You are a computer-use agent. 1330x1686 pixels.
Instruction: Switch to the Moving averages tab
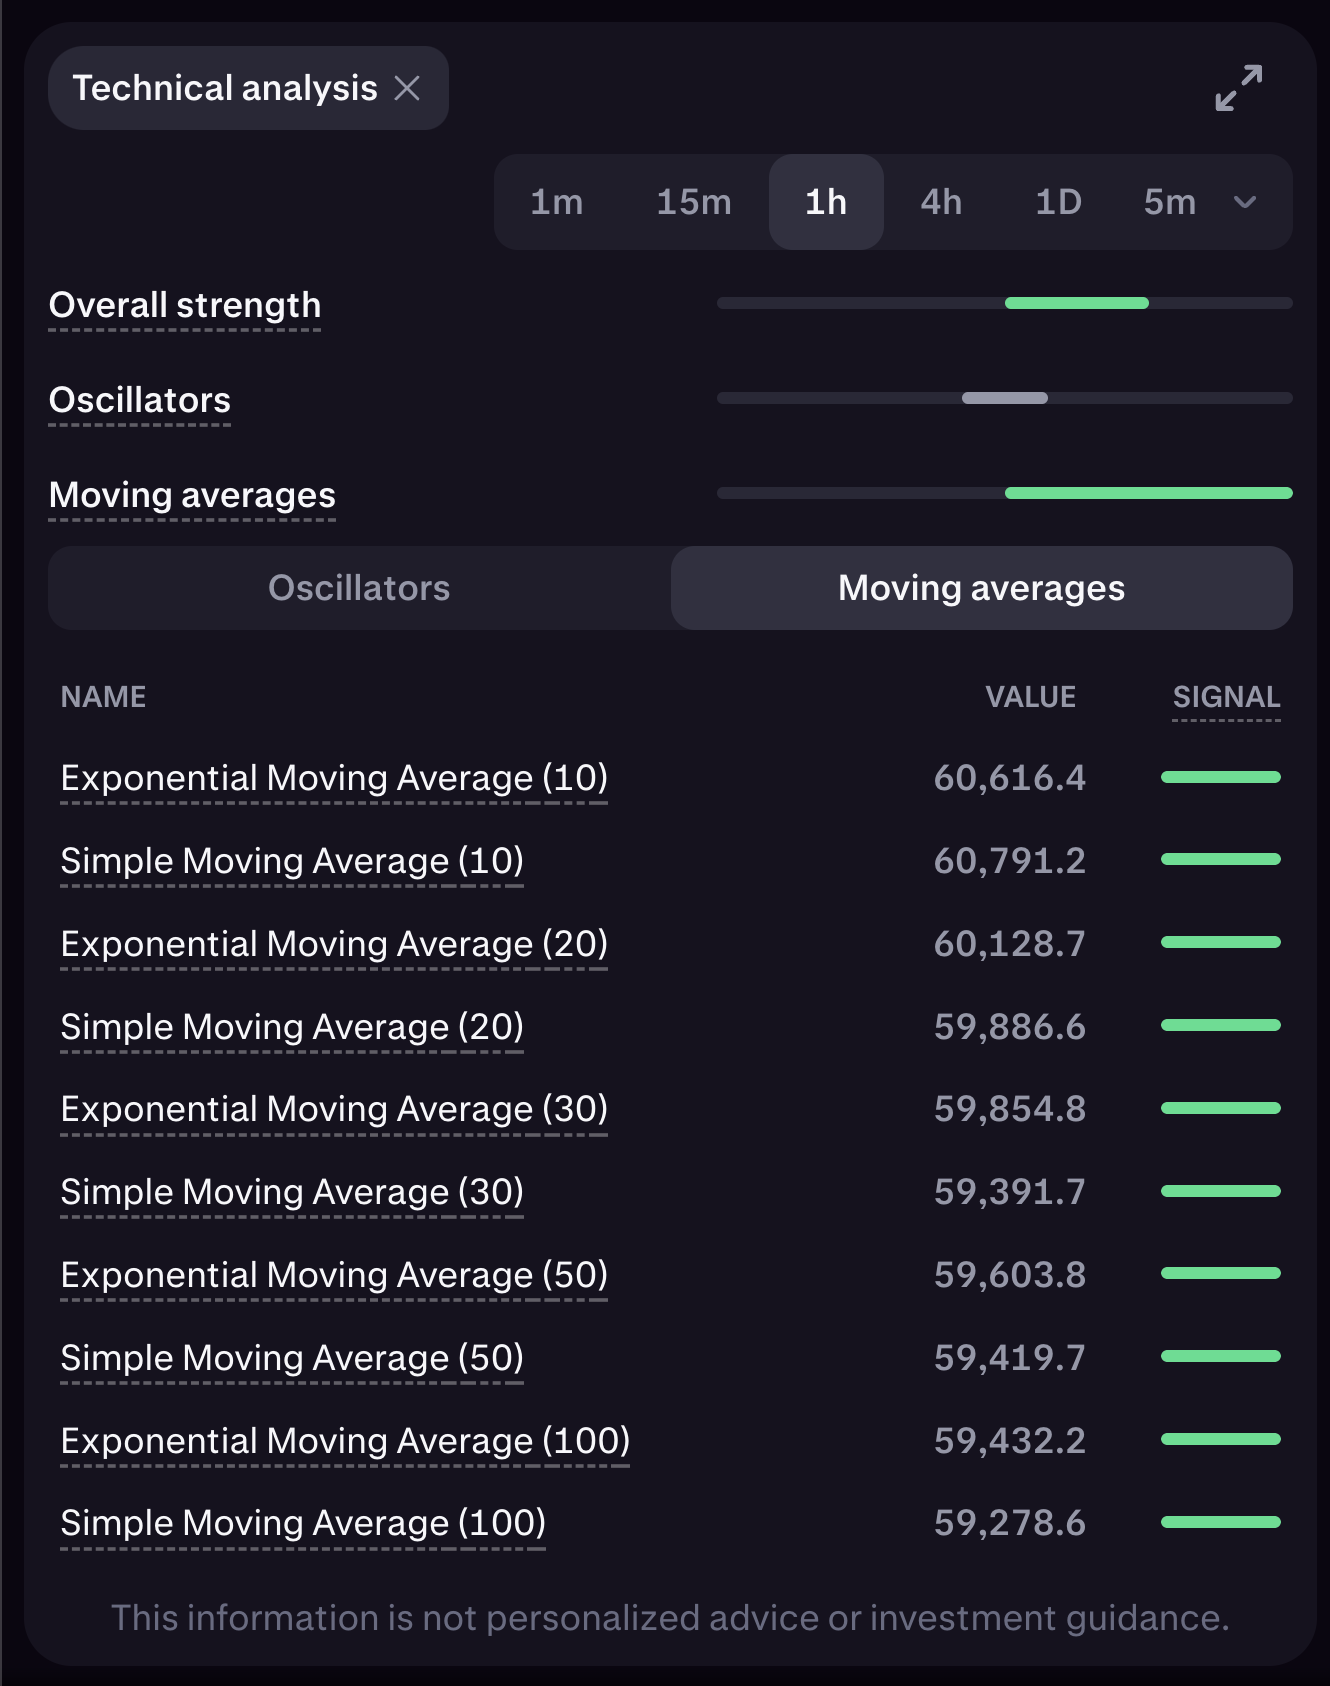click(x=981, y=588)
